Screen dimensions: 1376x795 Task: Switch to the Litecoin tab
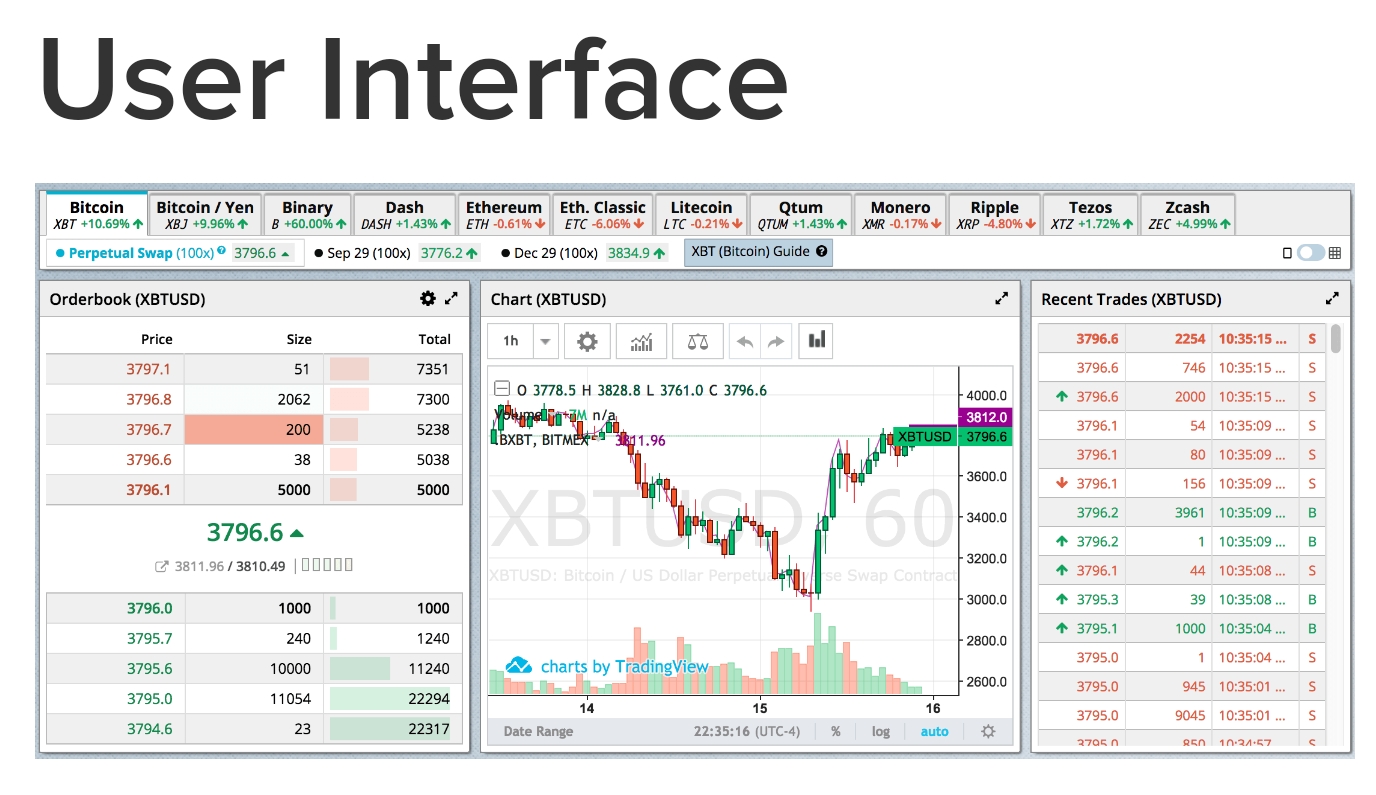701,215
